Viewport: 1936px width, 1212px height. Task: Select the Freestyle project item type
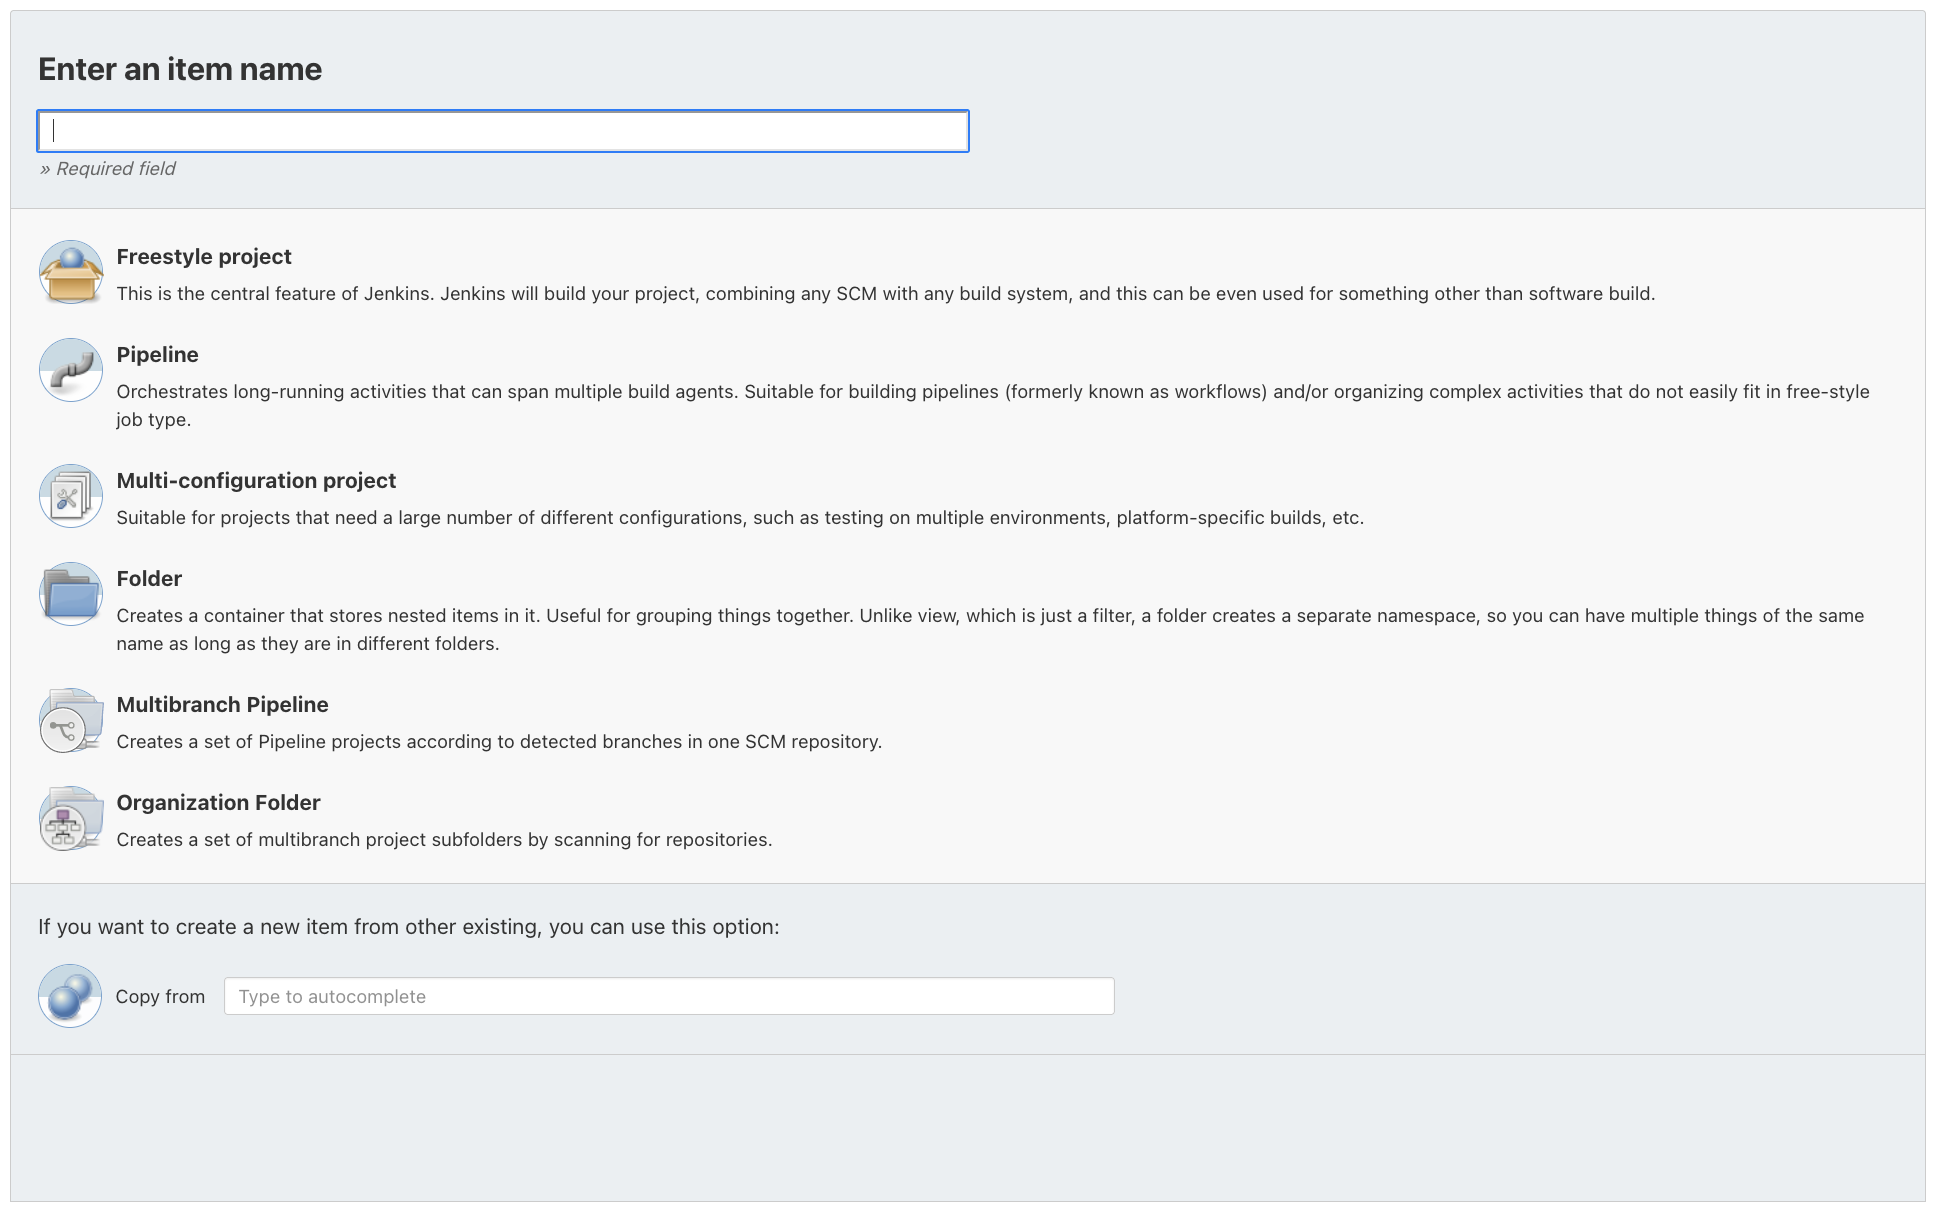point(203,256)
